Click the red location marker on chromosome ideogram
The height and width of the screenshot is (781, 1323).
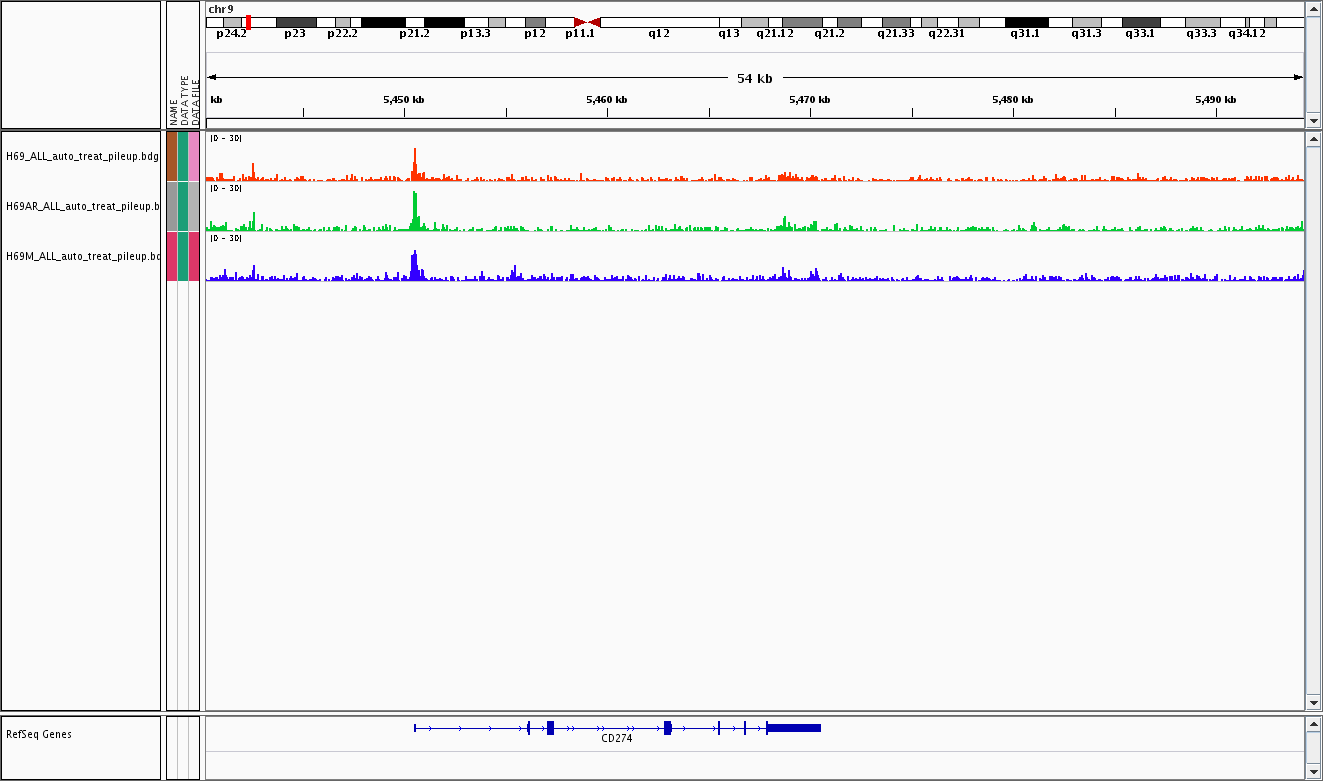click(x=248, y=22)
